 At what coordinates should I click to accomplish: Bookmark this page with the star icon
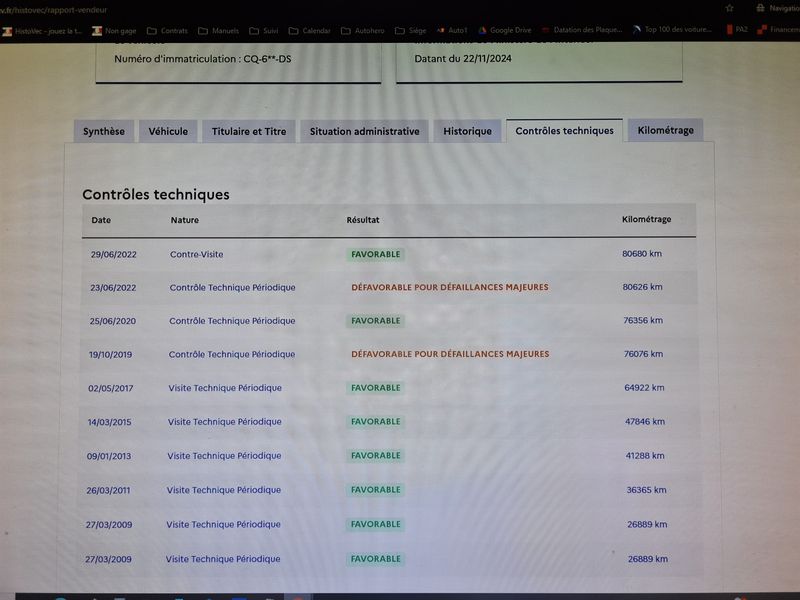pyautogui.click(x=730, y=8)
